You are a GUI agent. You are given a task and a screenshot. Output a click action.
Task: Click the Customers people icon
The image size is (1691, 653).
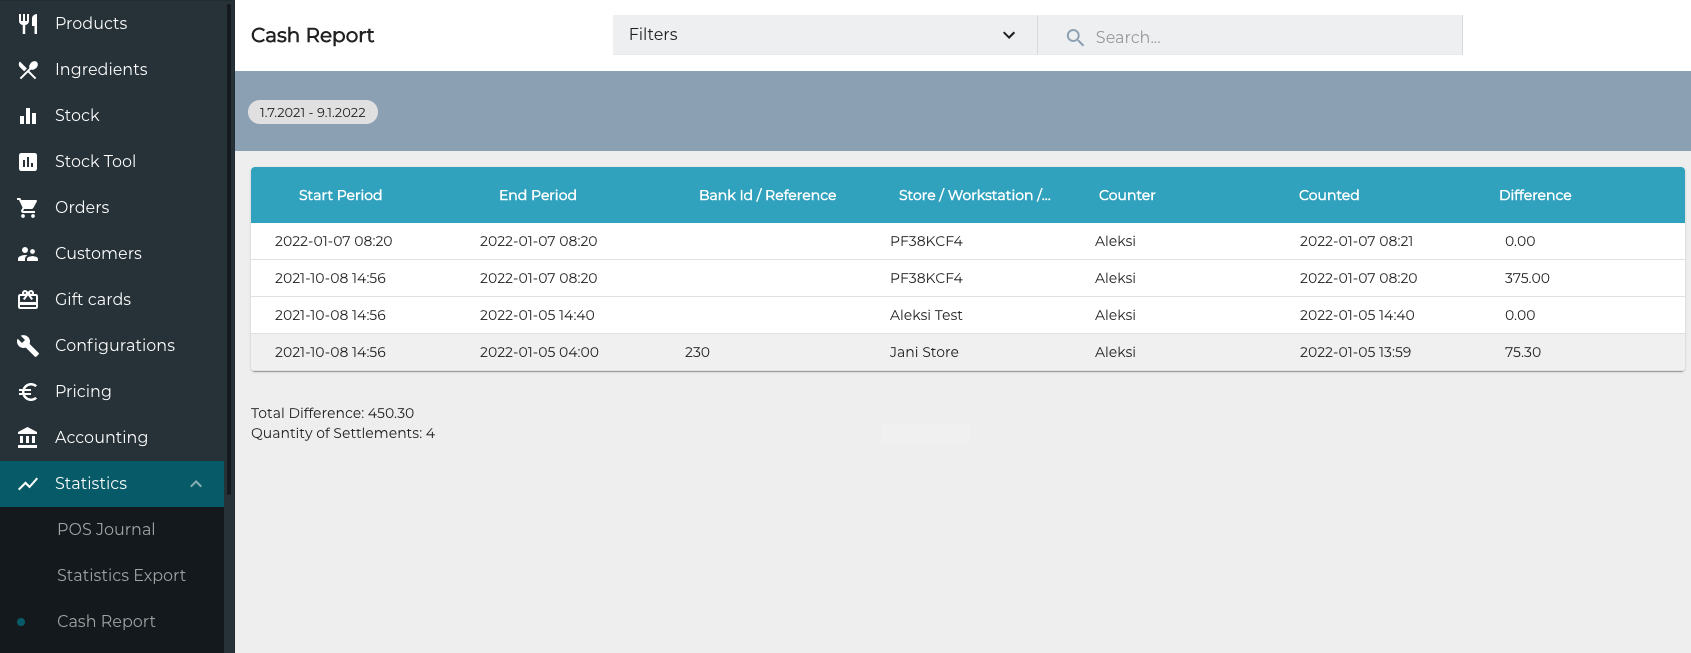pos(28,253)
